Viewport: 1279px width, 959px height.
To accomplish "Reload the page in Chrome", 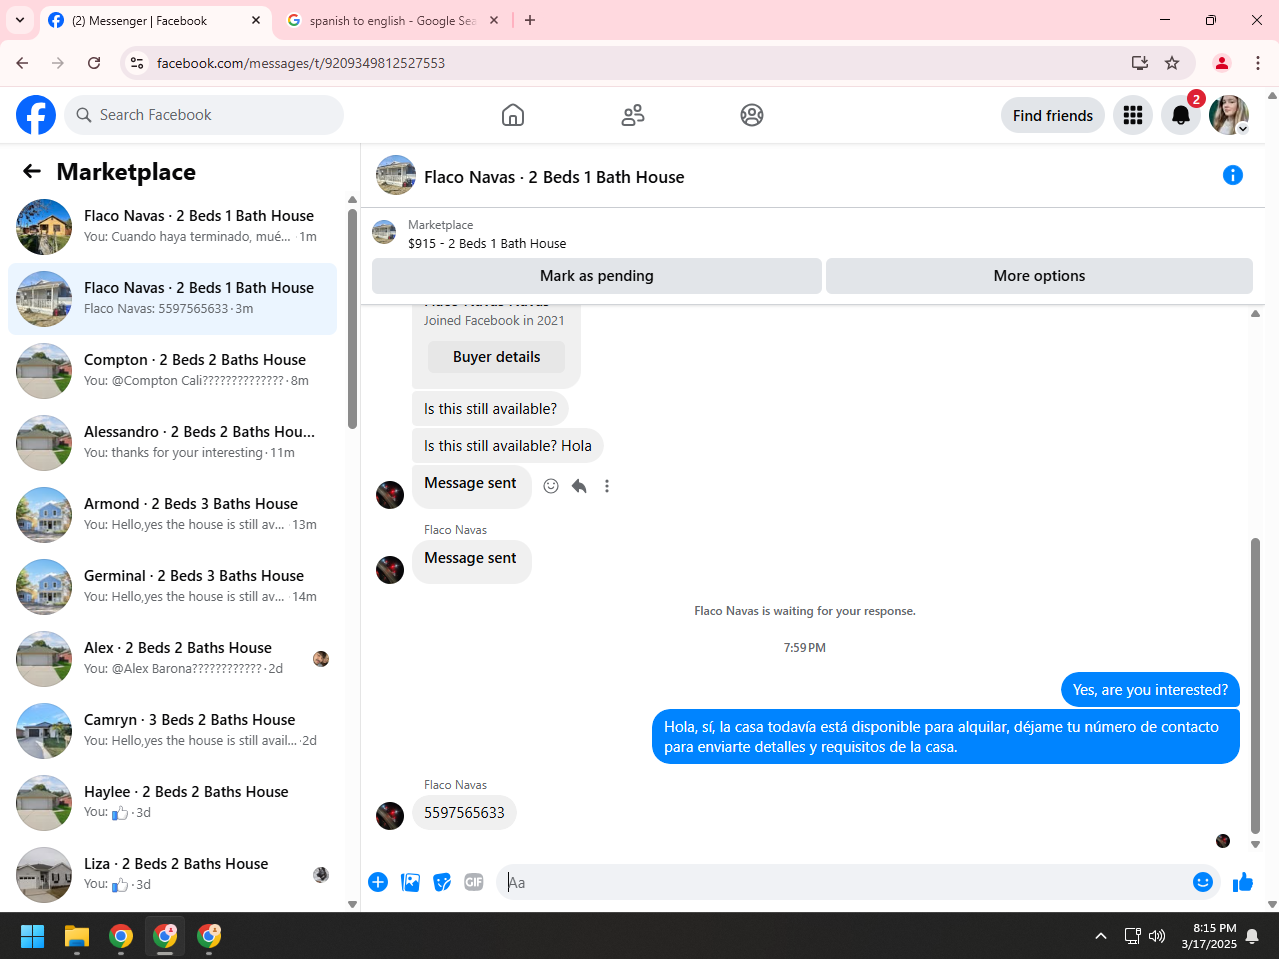I will 94,63.
